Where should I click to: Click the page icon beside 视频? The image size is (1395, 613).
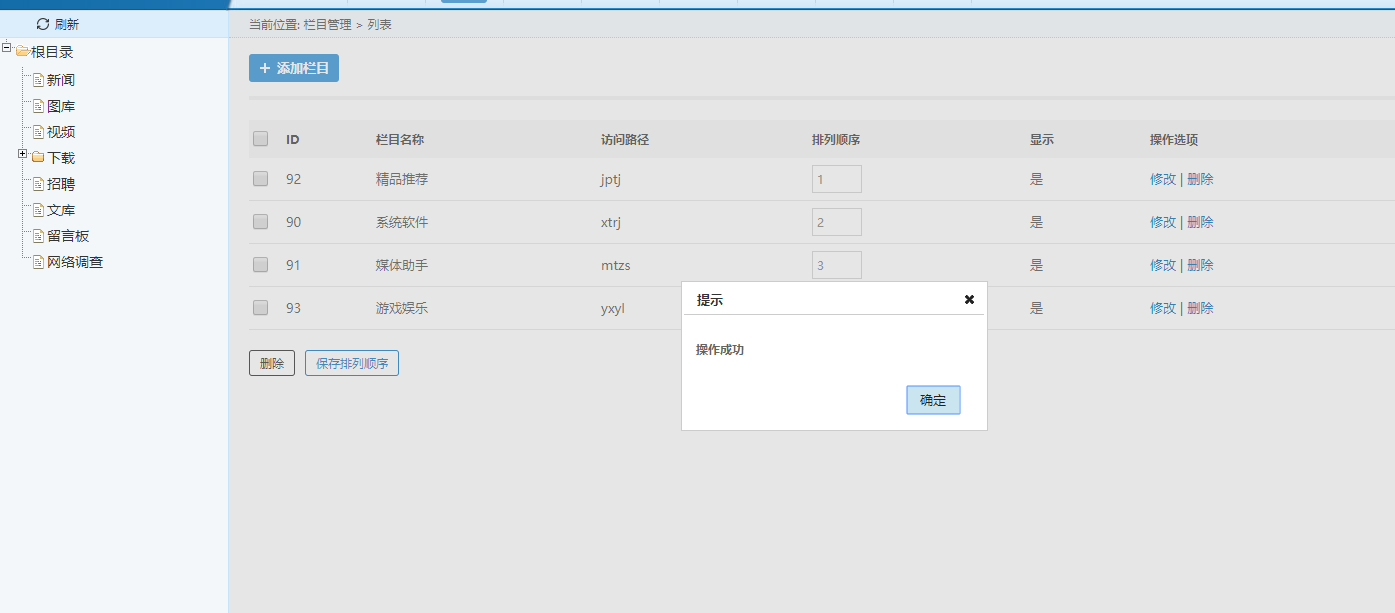(38, 132)
